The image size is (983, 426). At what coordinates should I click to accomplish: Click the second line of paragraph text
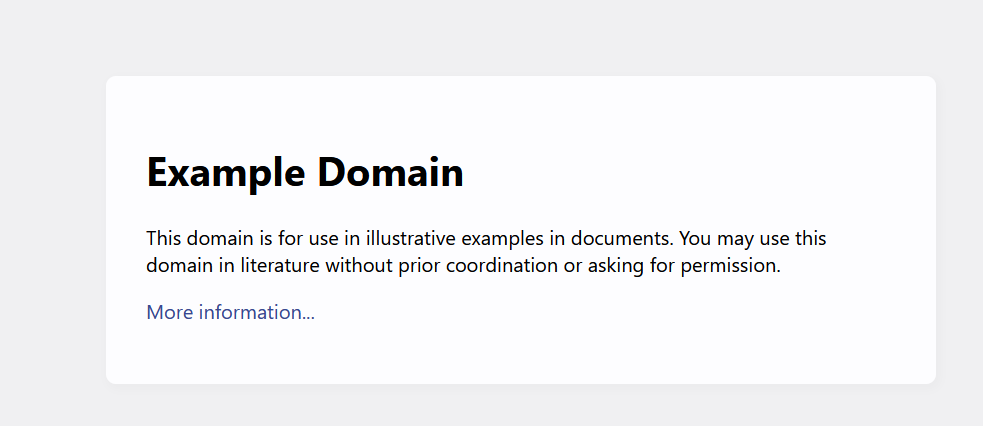point(462,266)
